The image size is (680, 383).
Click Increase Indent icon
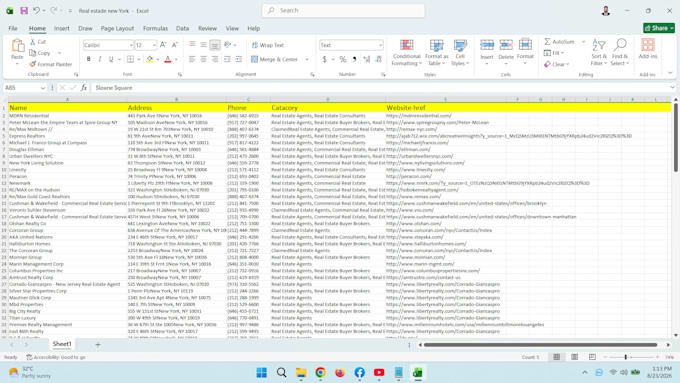click(239, 59)
